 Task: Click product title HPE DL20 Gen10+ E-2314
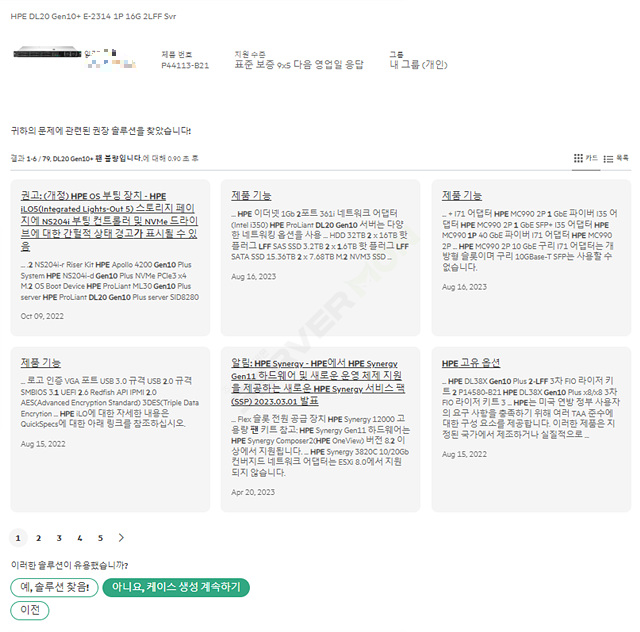point(93,16)
